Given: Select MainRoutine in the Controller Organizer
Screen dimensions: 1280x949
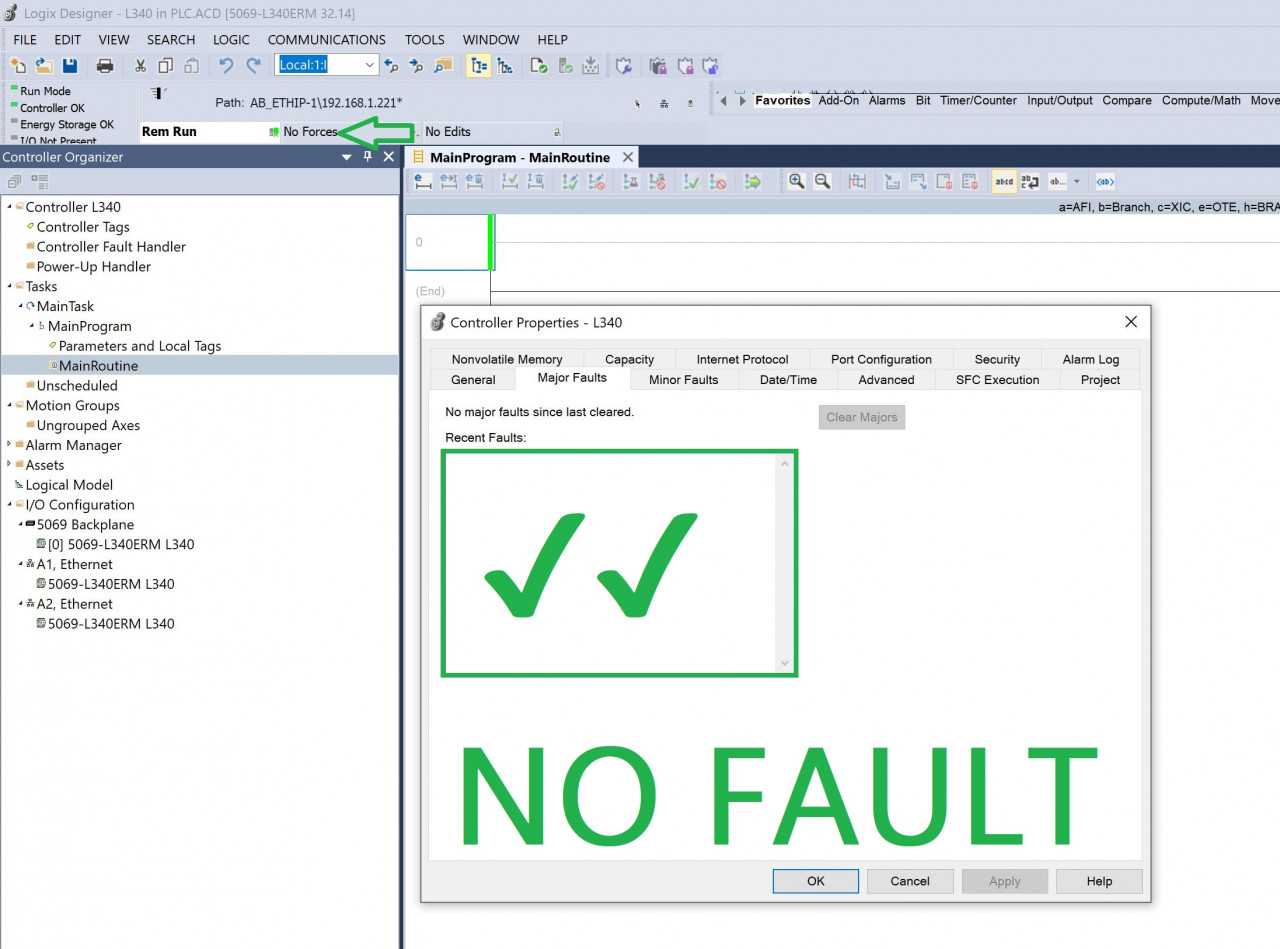Looking at the screenshot, I should pos(98,366).
